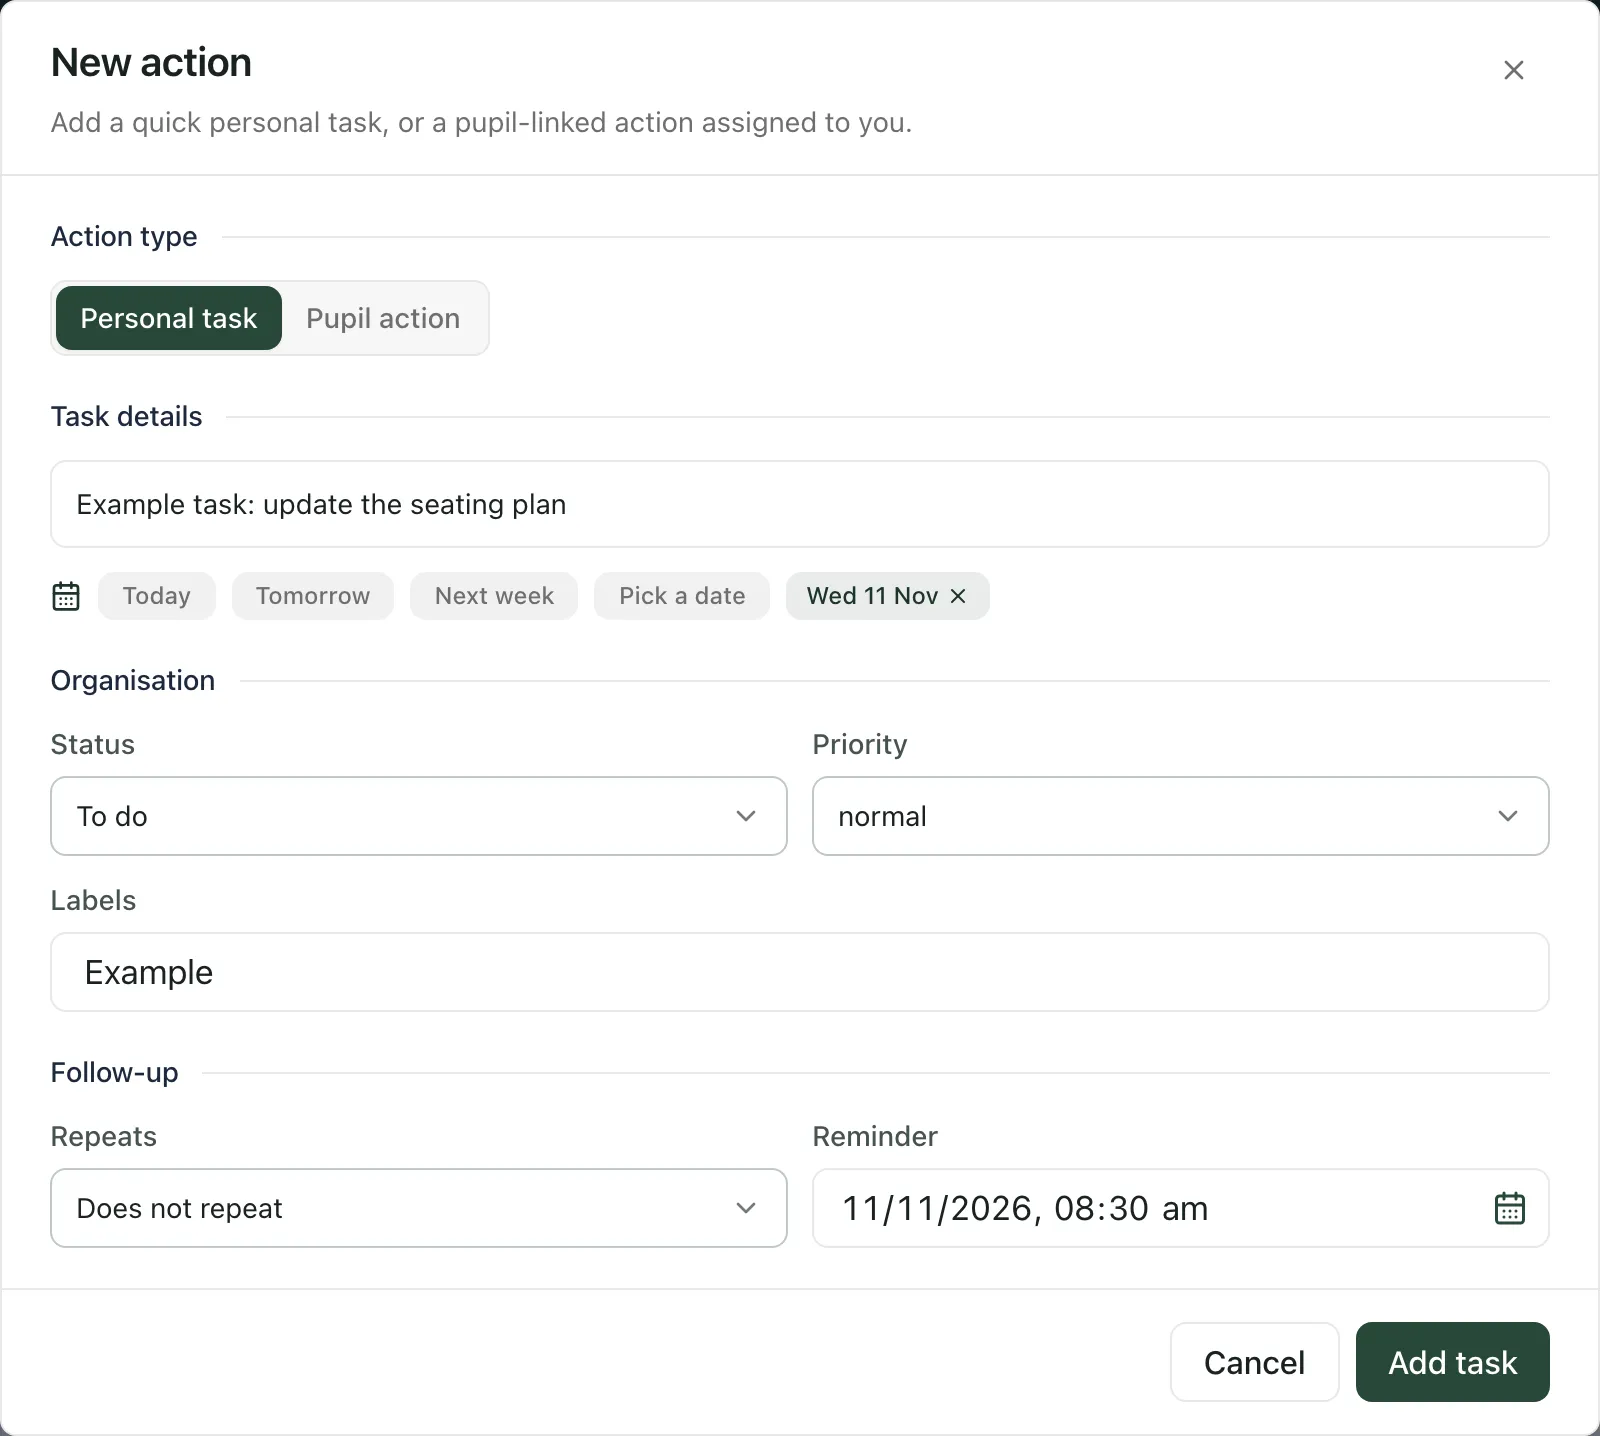
Task: Set due date to Today
Action: [157, 596]
